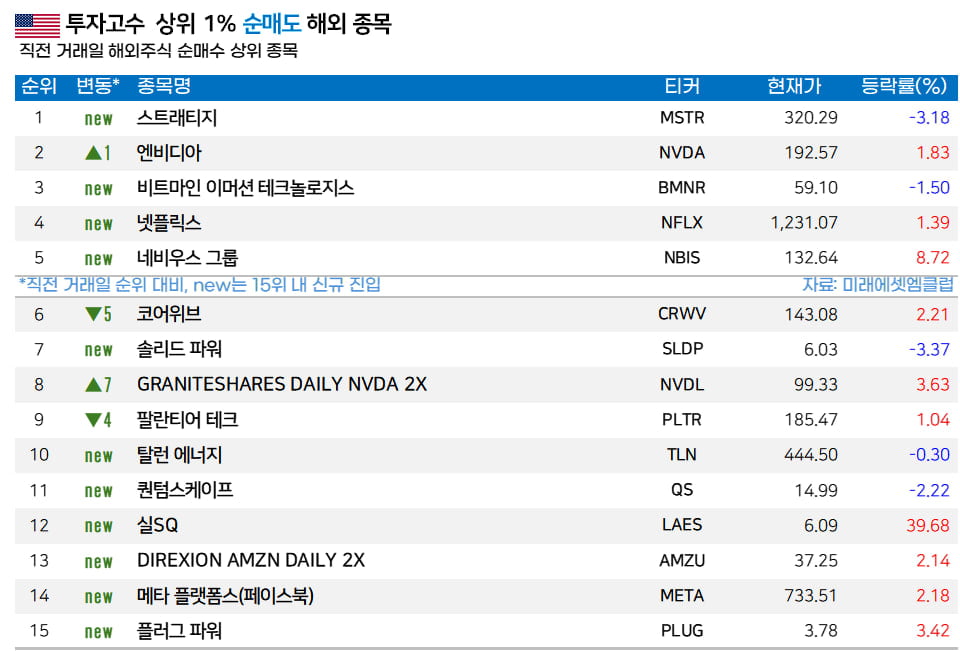
Task: Click the new badge beside 스트래티지
Action: [x=98, y=119]
